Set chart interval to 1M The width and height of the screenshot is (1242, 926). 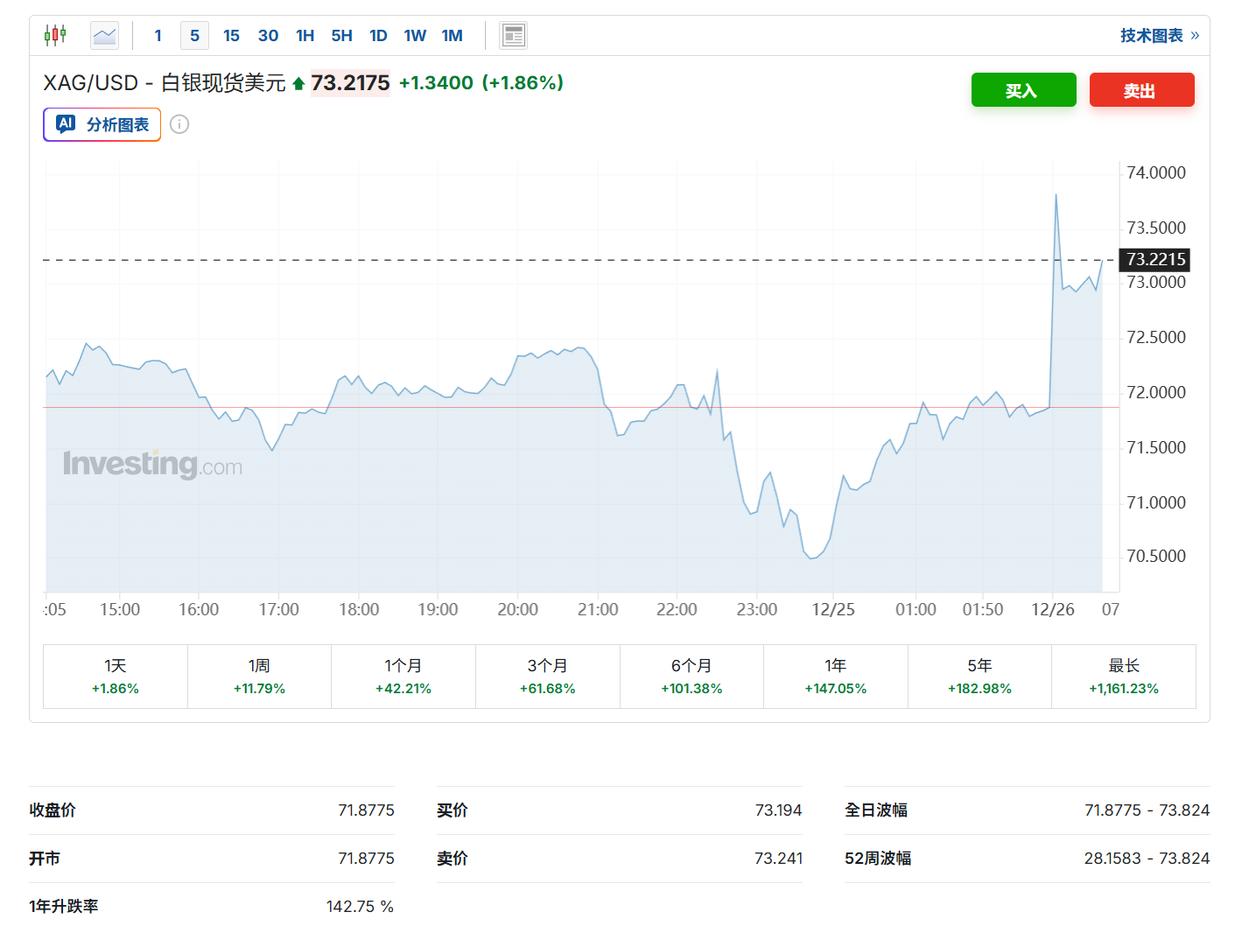452,35
